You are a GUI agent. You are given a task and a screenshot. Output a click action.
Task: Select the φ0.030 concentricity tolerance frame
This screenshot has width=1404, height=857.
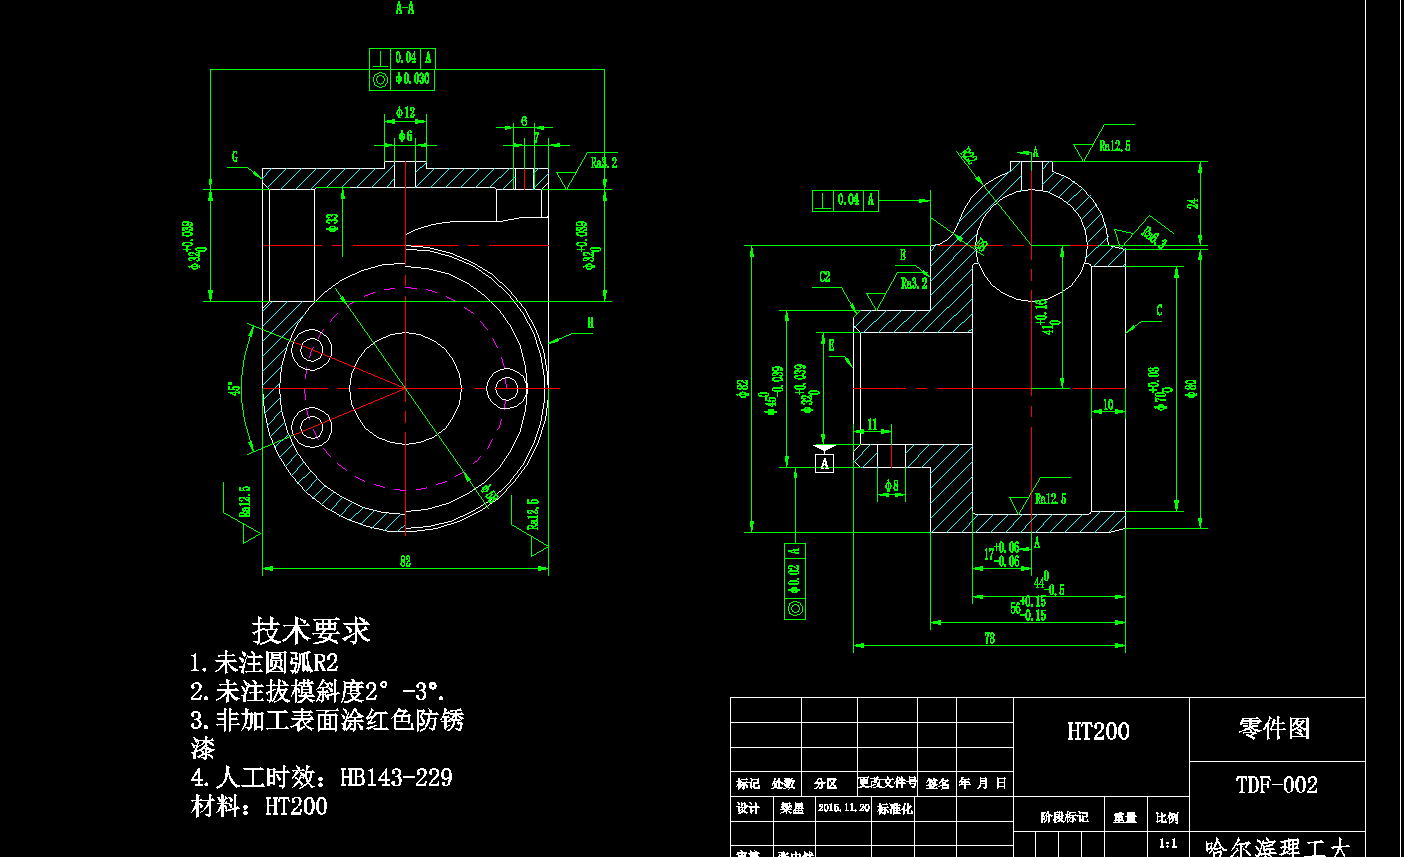point(402,79)
